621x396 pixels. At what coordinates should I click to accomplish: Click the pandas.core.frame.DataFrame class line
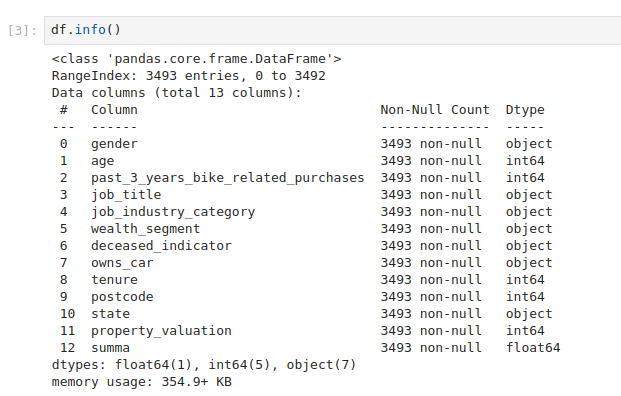point(196,59)
